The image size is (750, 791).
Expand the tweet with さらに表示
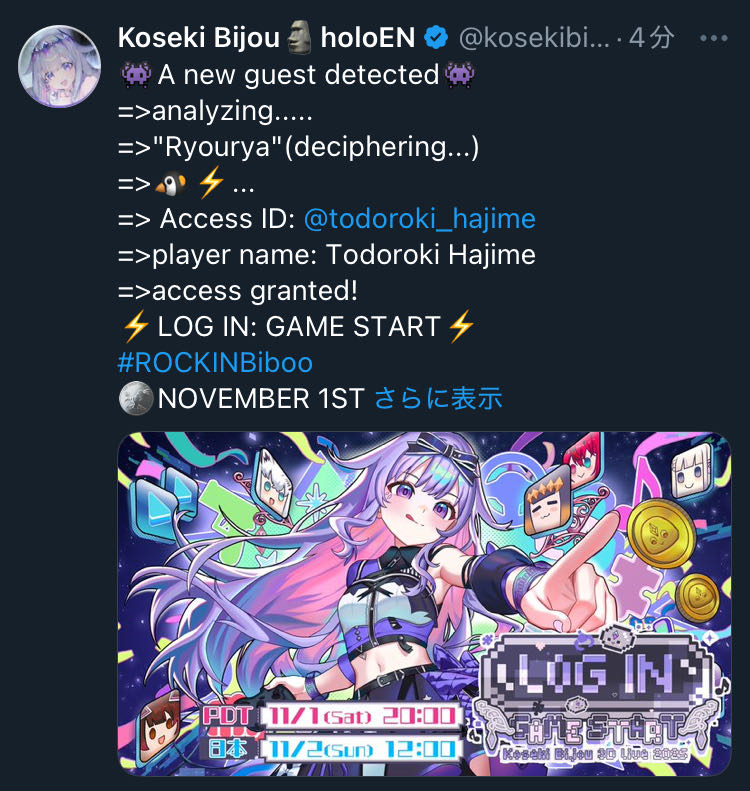pos(438,399)
